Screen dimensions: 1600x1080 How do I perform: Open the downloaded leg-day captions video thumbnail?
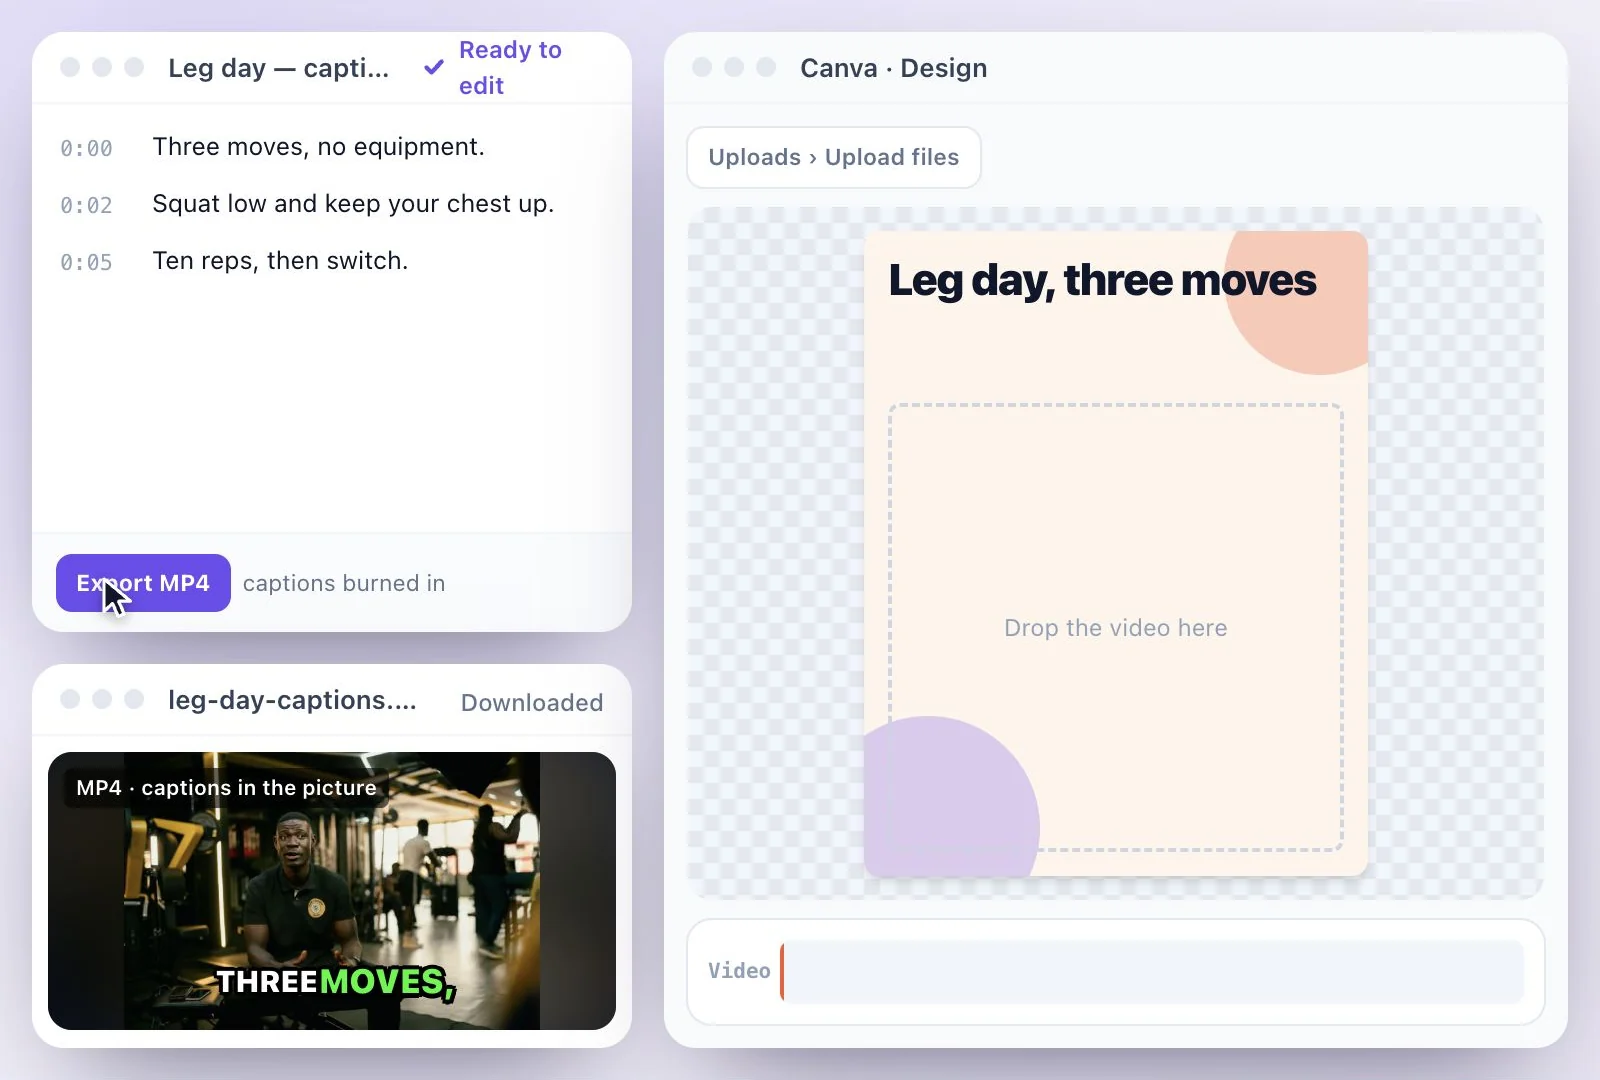[332, 891]
